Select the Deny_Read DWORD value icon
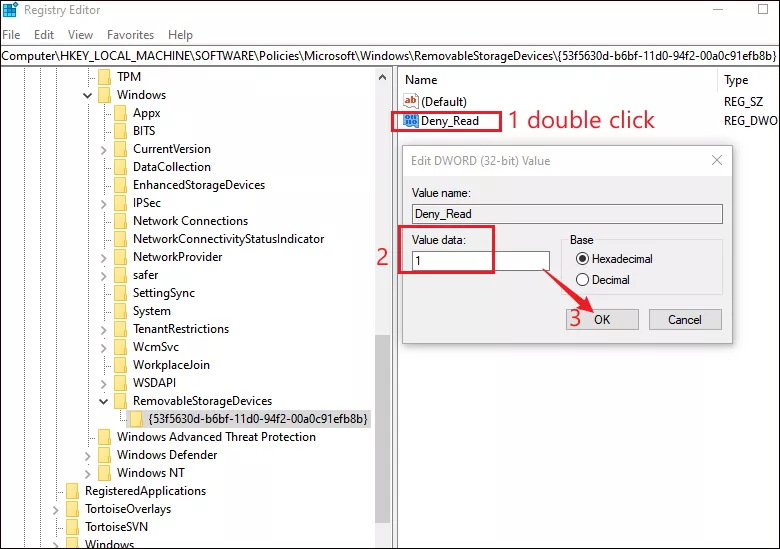Screen dimensions: 780x549 411,120
